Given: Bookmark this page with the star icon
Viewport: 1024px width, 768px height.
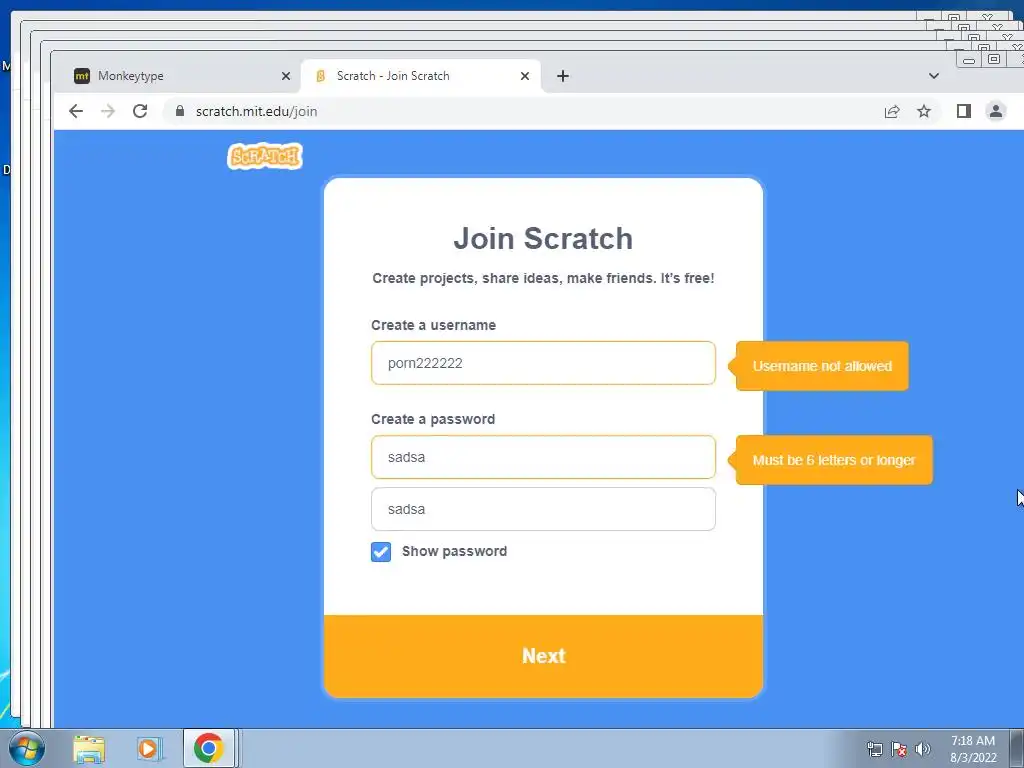Looking at the screenshot, I should click(x=923, y=111).
